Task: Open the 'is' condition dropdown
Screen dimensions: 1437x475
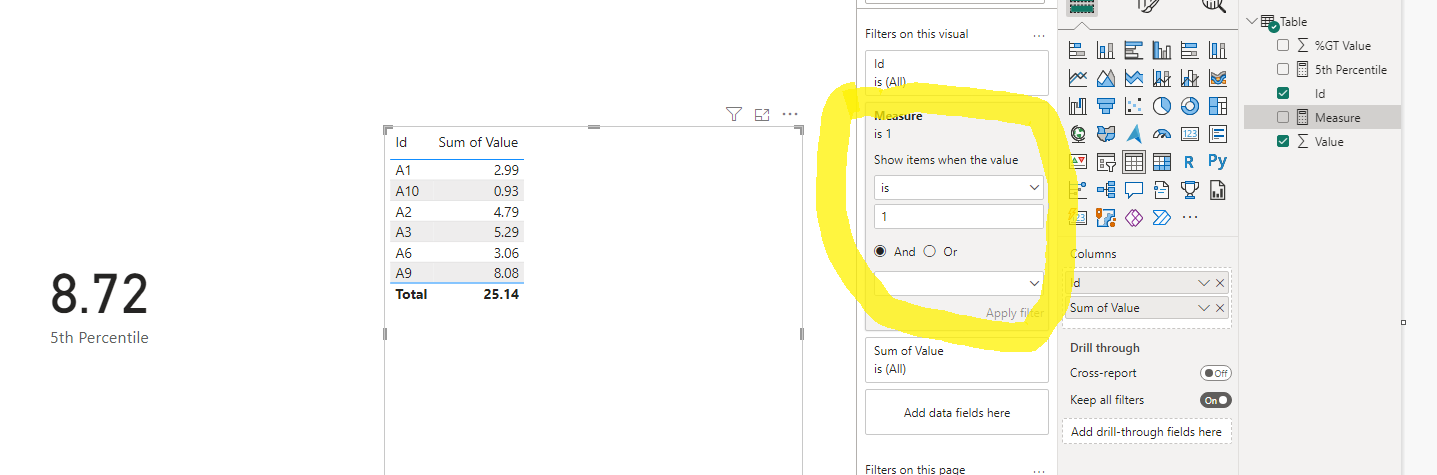Action: tap(959, 187)
